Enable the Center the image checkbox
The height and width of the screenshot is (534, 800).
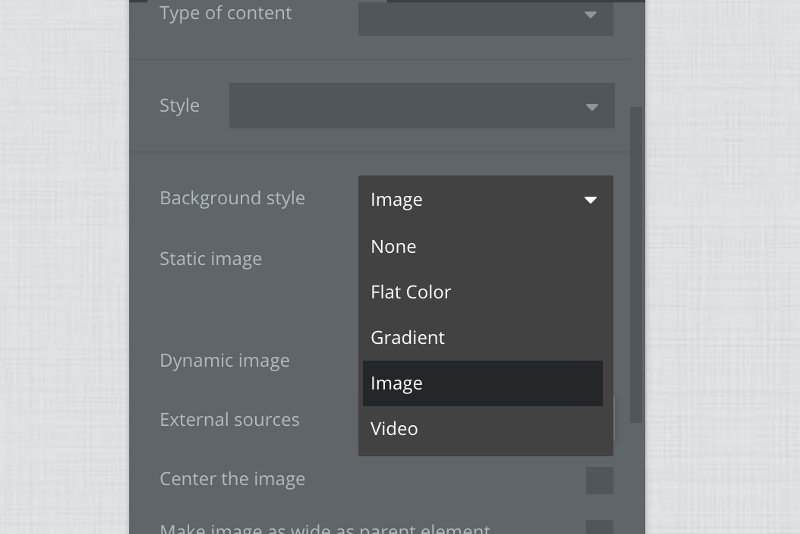tap(599, 480)
